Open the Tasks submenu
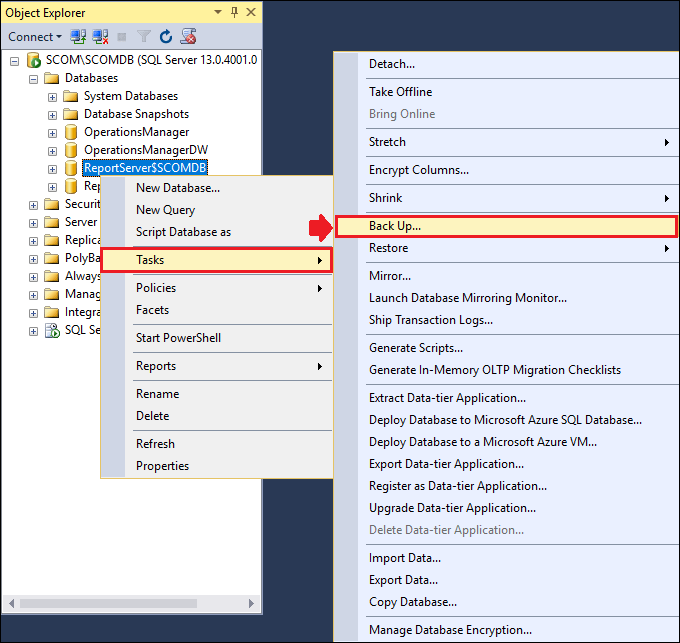680x643 pixels. click(217, 260)
